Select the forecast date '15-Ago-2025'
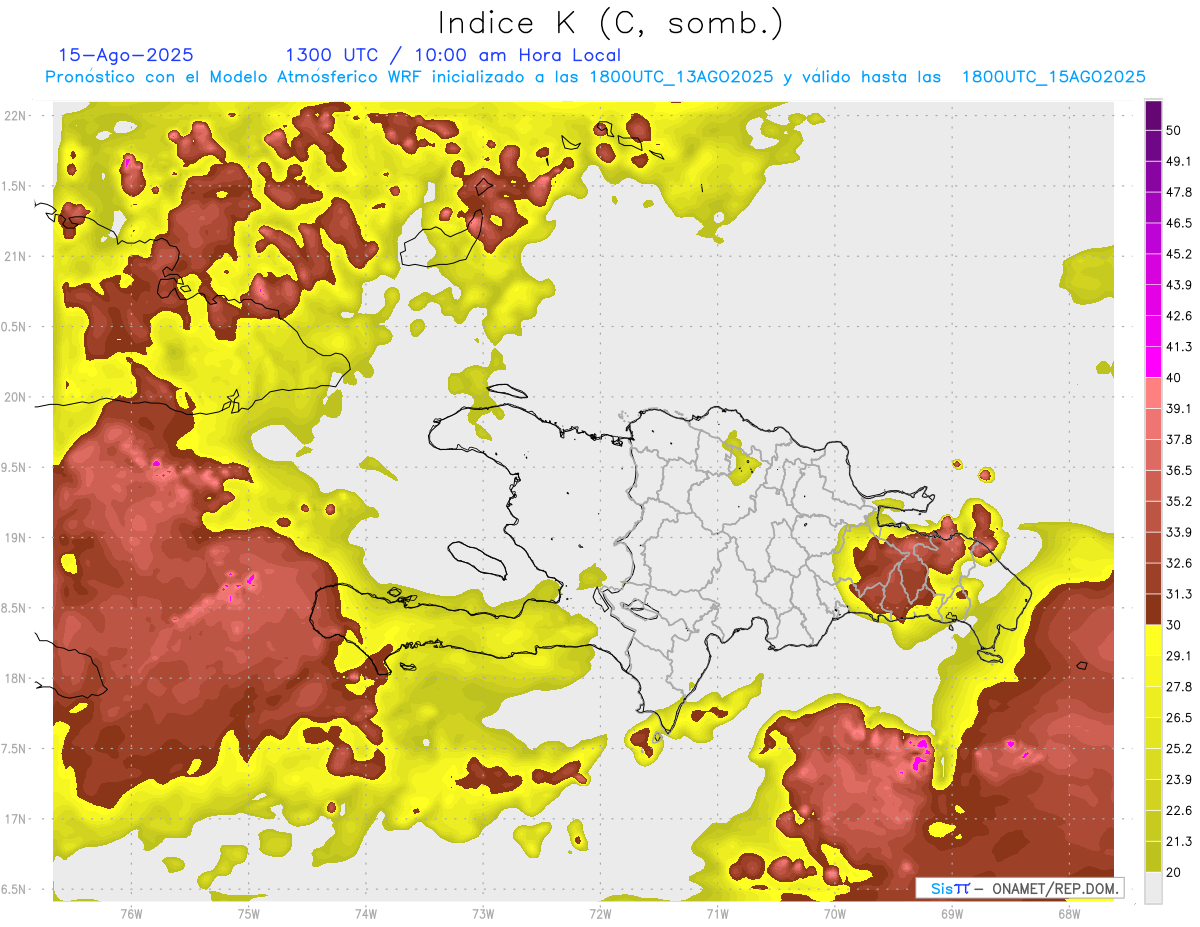 pos(126,55)
